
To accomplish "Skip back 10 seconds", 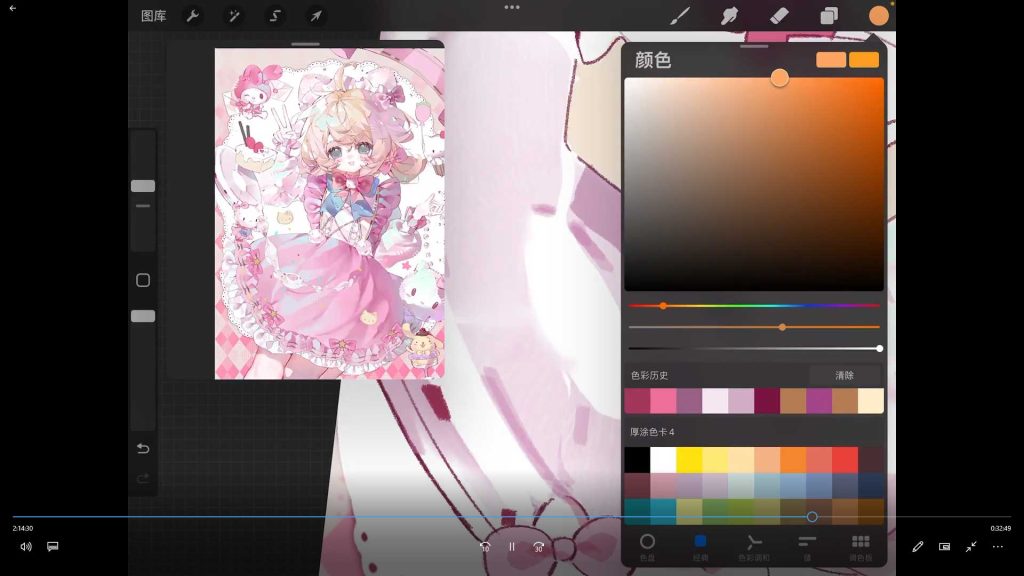I will click(x=485, y=547).
